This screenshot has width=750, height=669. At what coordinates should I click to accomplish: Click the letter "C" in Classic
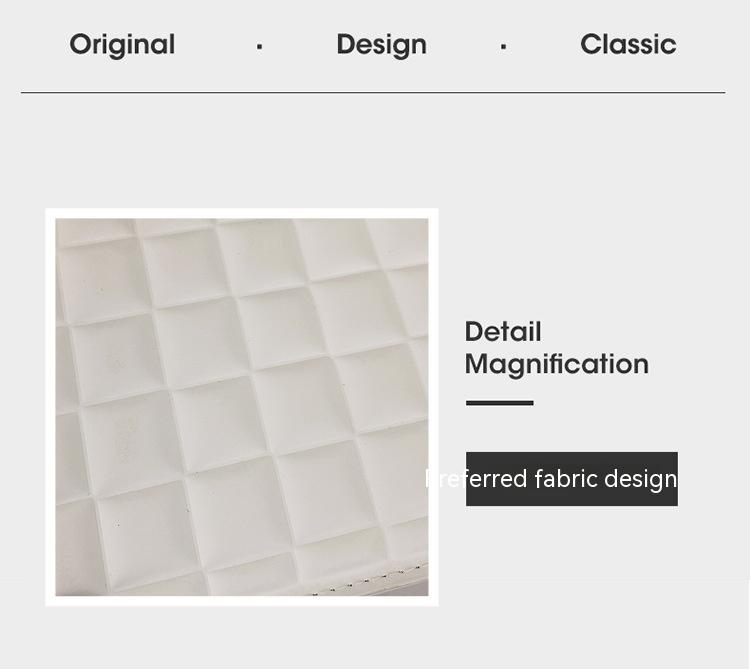[592, 44]
